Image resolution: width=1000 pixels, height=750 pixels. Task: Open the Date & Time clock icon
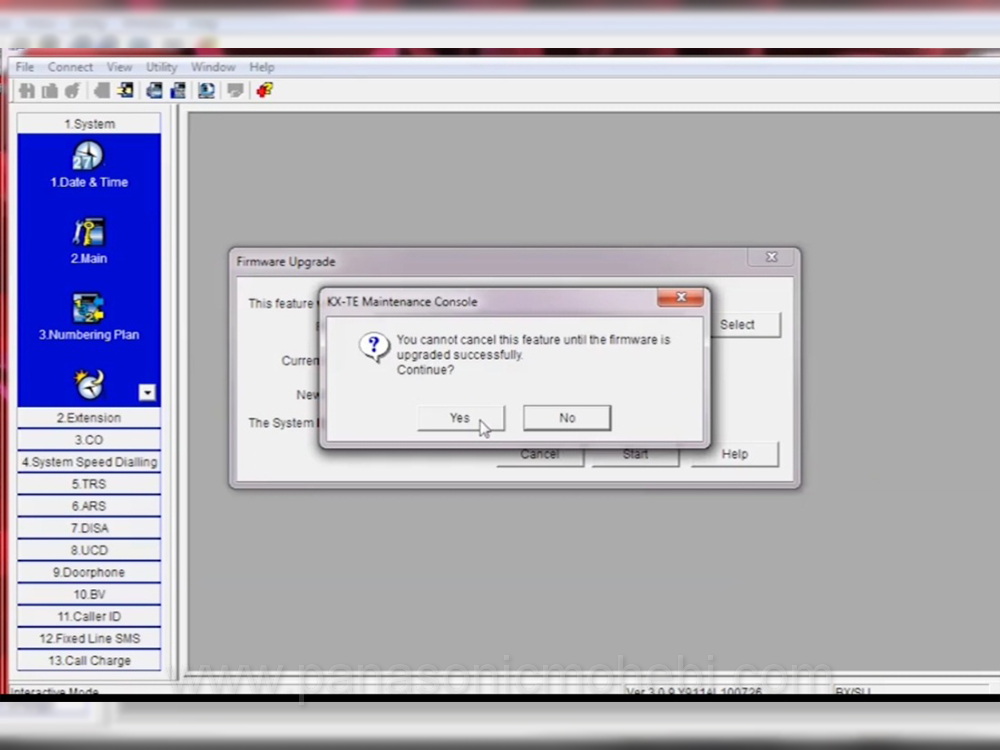[88, 157]
